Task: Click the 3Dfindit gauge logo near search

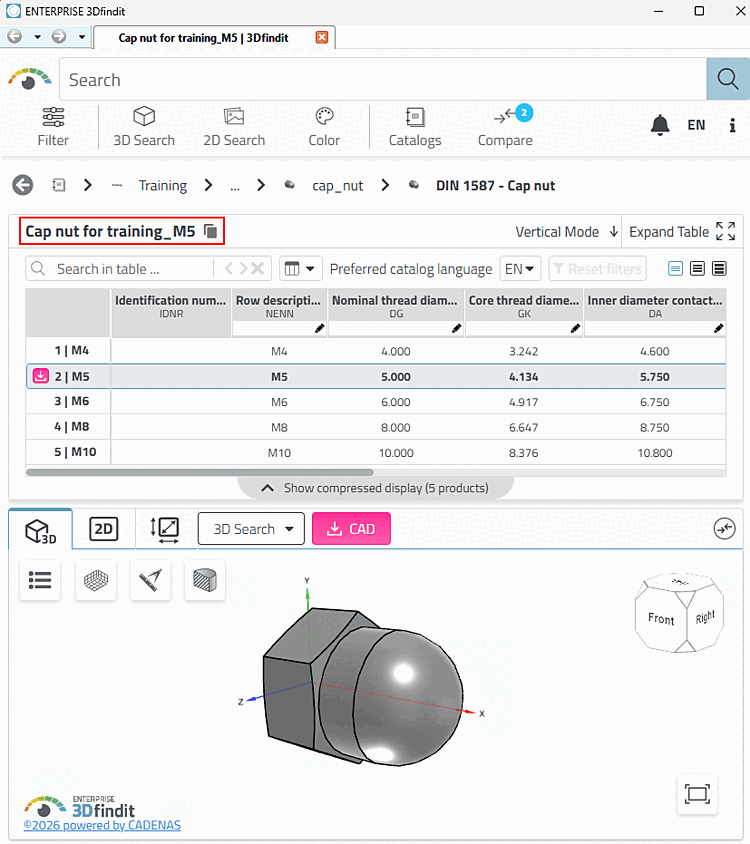Action: click(x=30, y=79)
